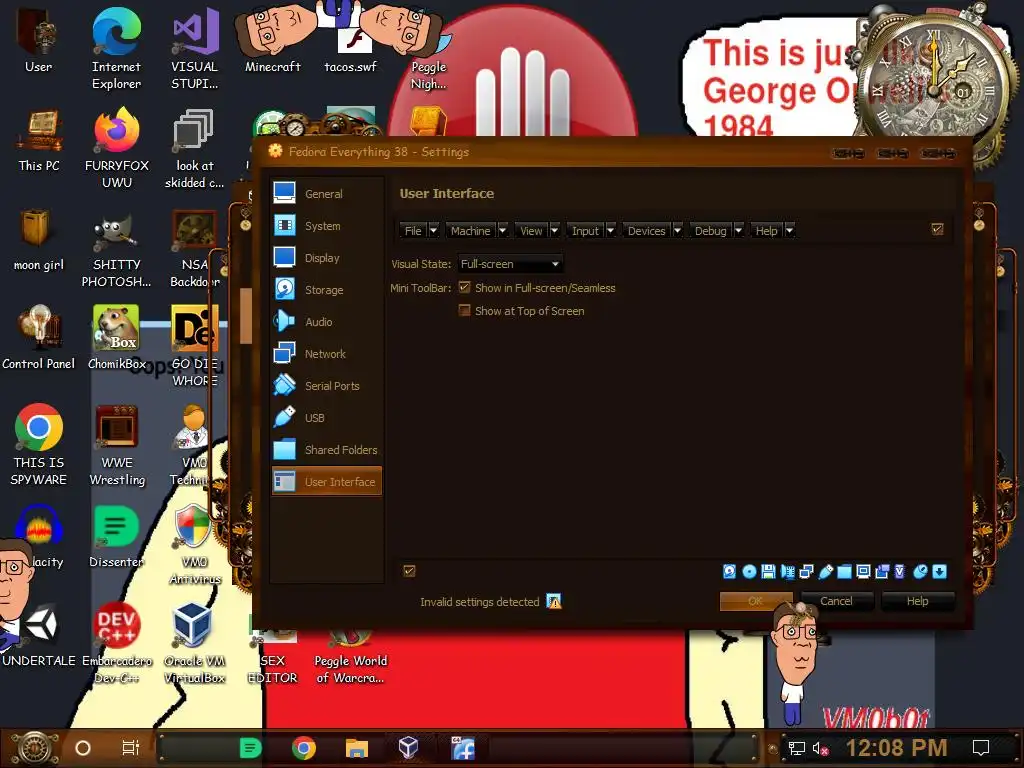
Task: Click the invalid settings warning icon
Action: 554,601
